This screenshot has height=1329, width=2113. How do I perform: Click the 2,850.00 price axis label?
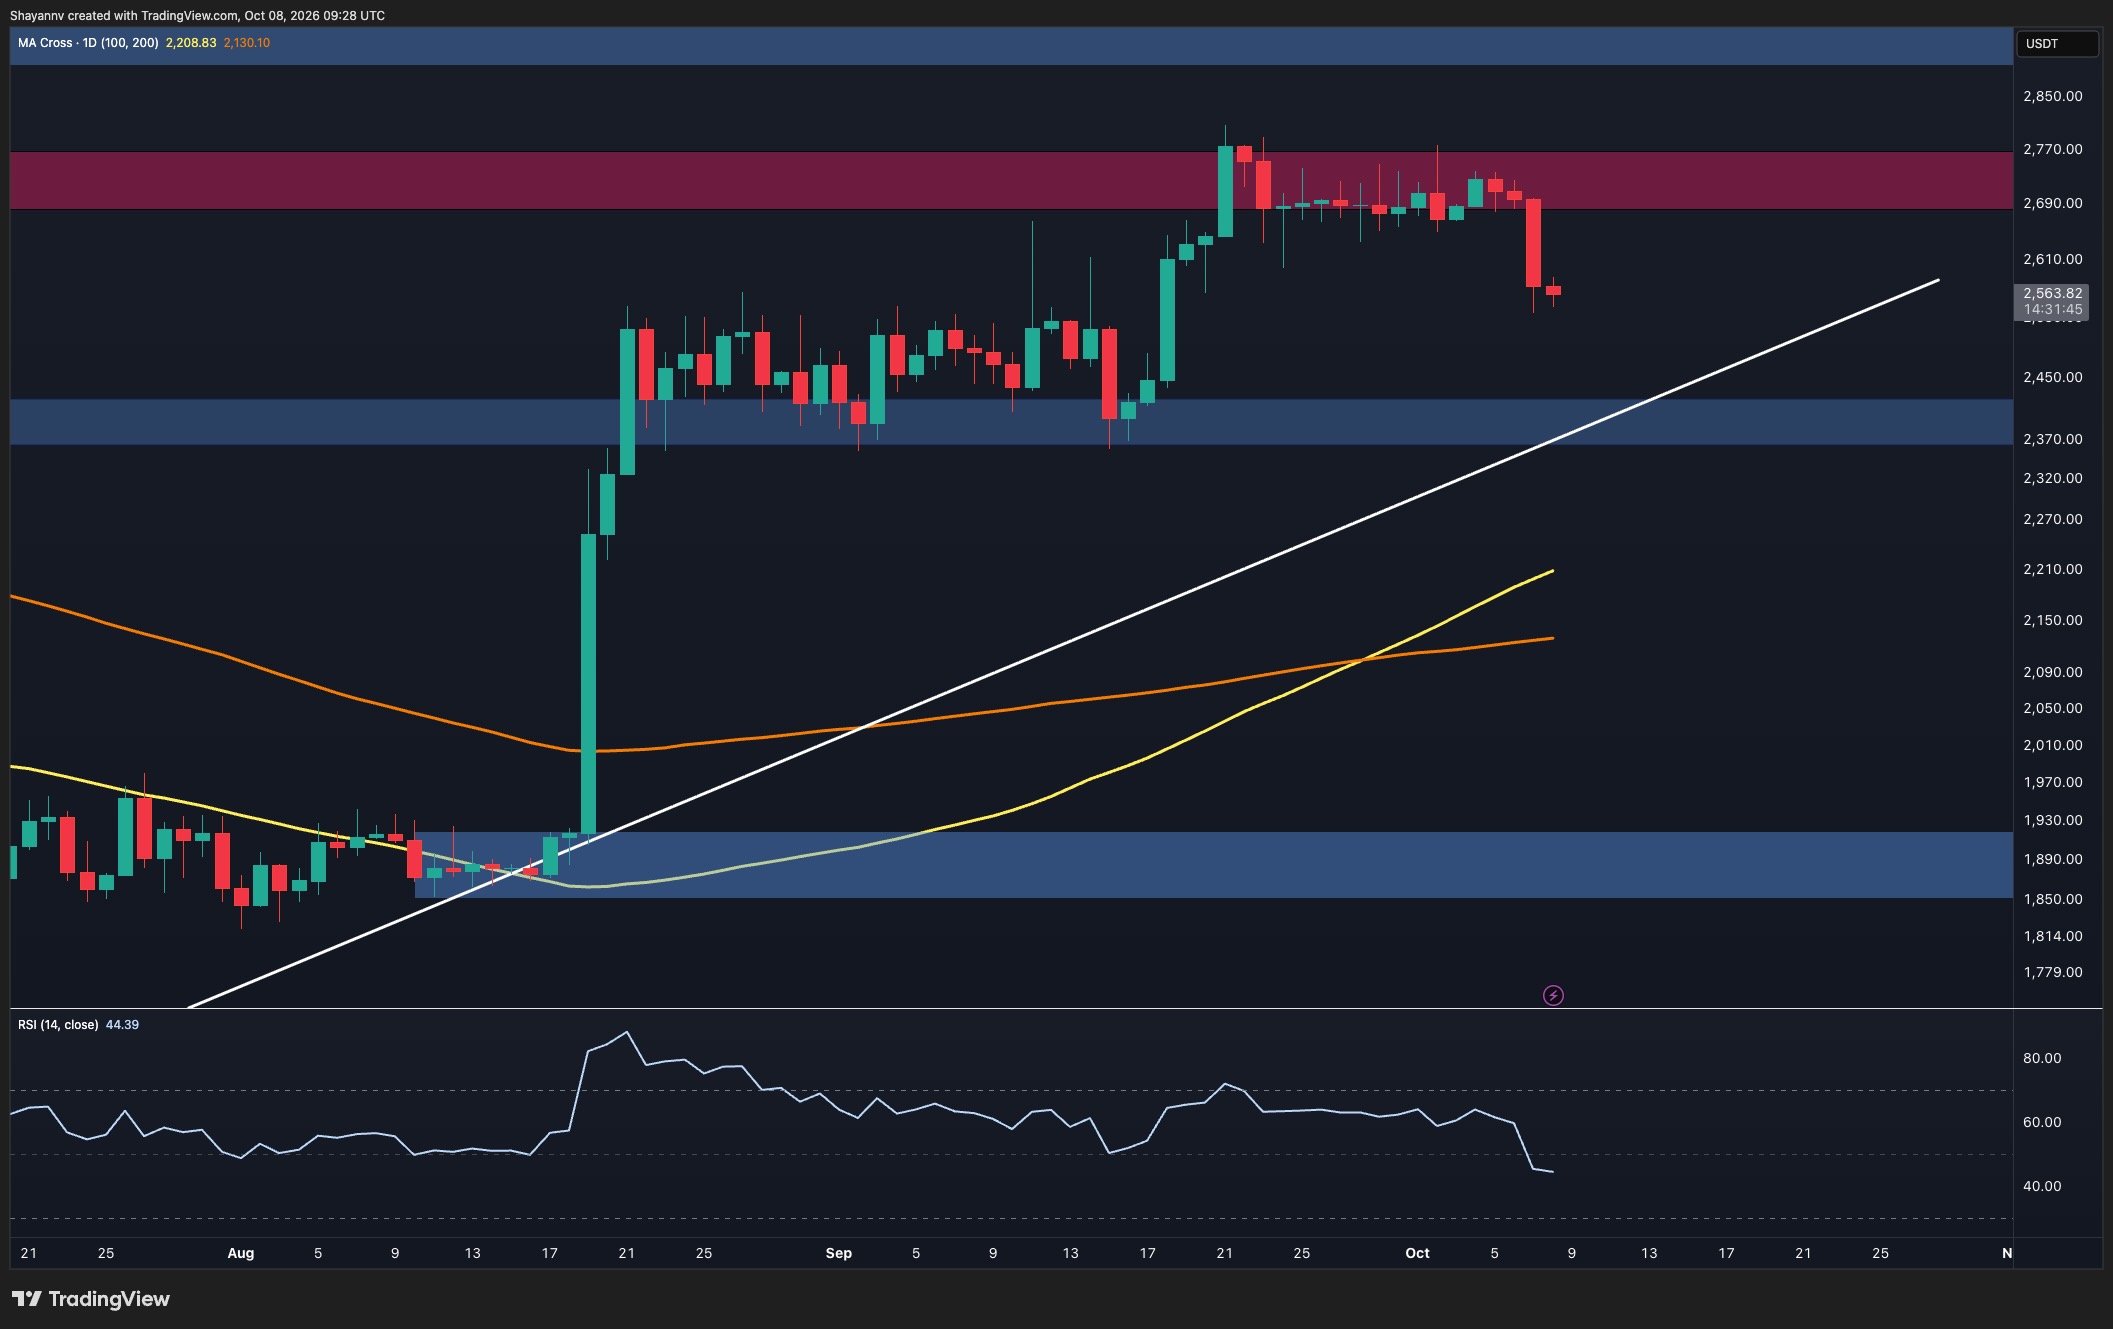(x=2052, y=96)
